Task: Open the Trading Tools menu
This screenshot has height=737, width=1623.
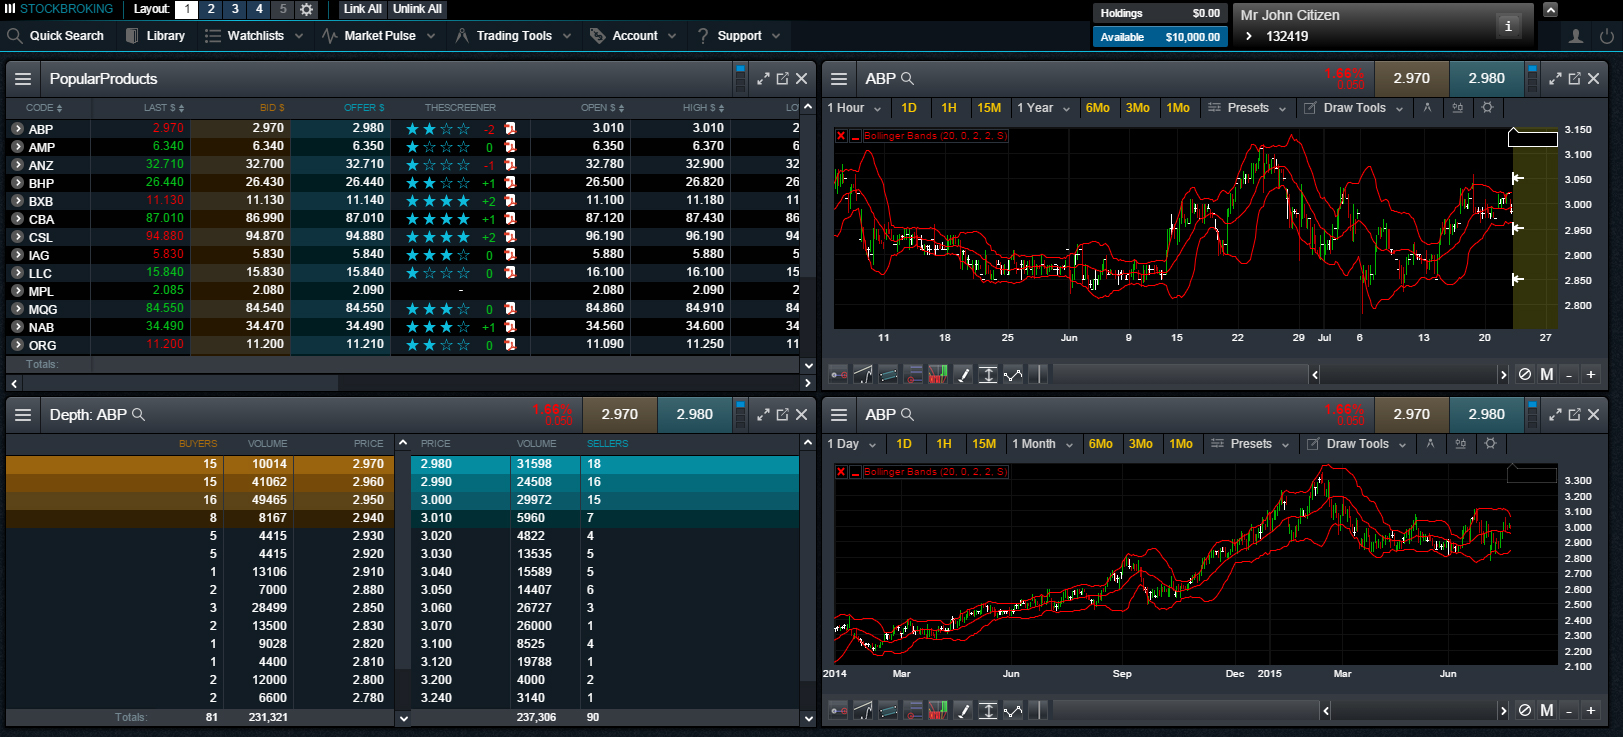Action: [514, 36]
